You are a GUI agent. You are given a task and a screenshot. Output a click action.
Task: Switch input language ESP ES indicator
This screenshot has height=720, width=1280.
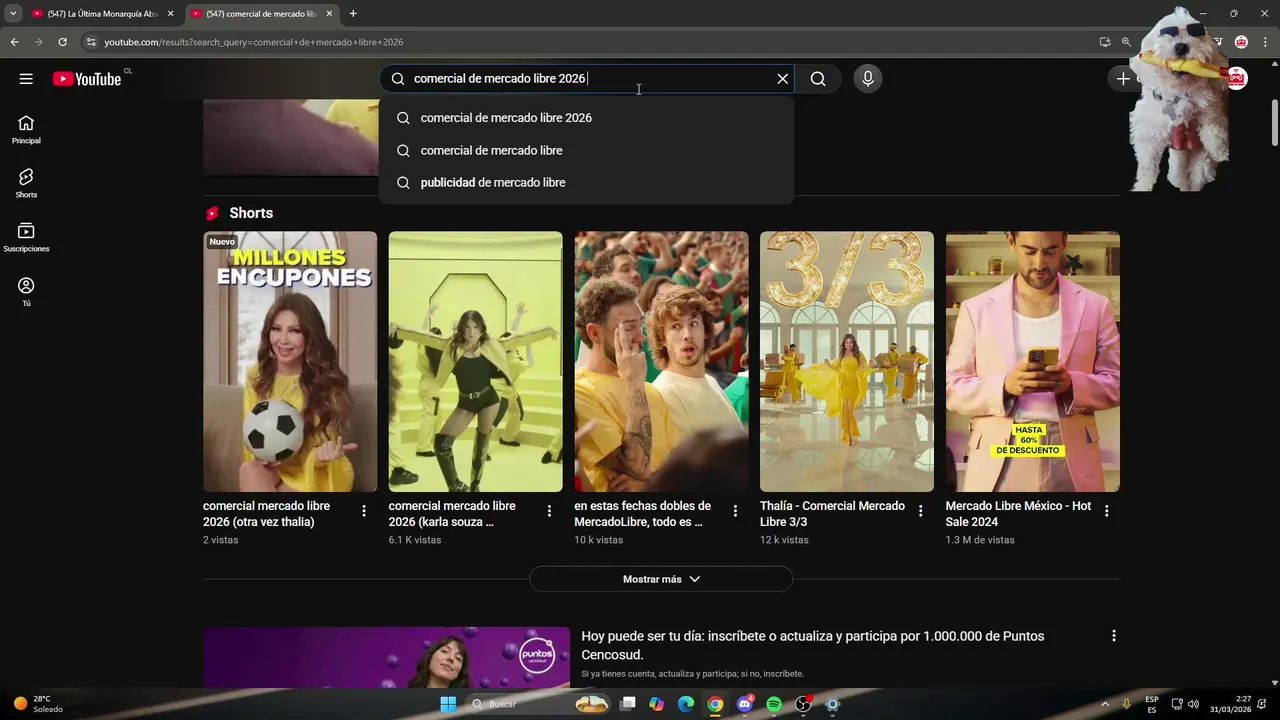point(1152,704)
